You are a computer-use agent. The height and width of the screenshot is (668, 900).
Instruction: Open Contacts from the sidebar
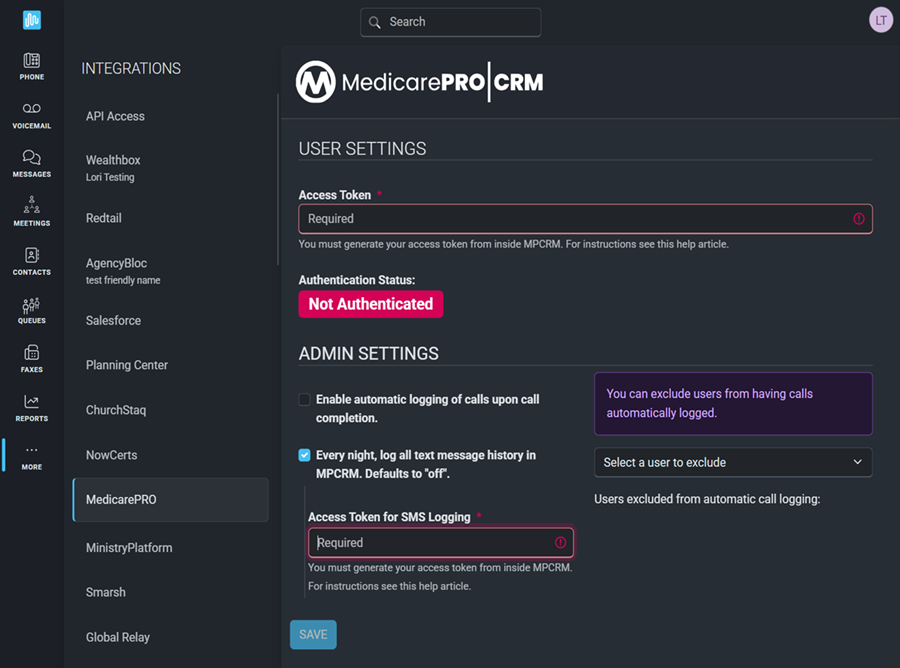tap(32, 256)
